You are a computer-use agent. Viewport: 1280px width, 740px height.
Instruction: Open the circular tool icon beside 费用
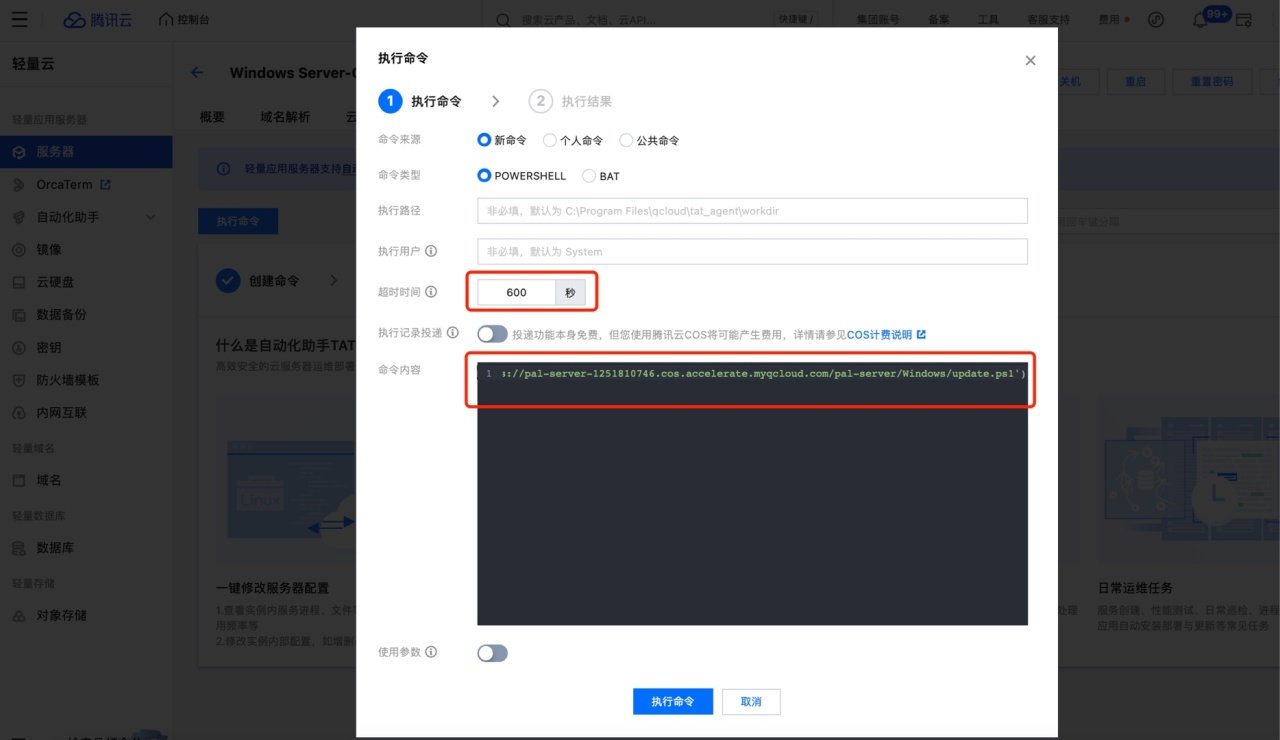(1156, 20)
